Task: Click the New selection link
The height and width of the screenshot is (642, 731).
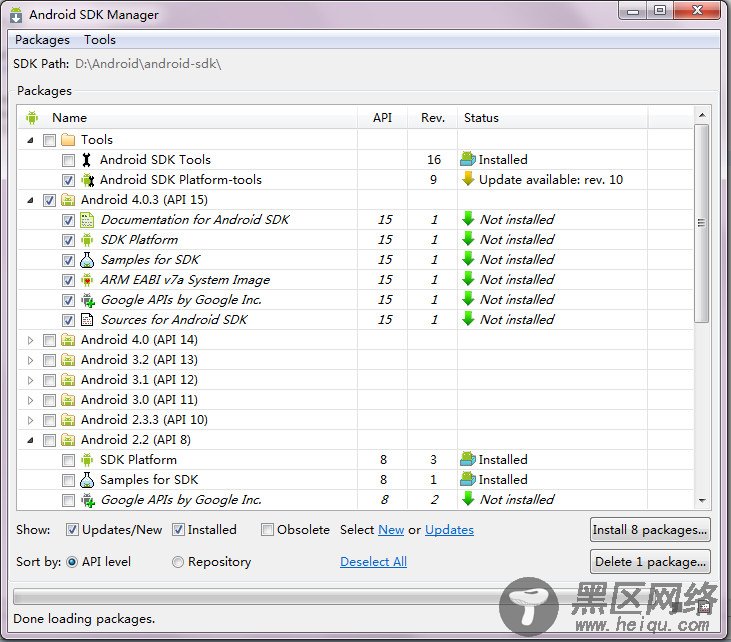Action: coord(391,530)
